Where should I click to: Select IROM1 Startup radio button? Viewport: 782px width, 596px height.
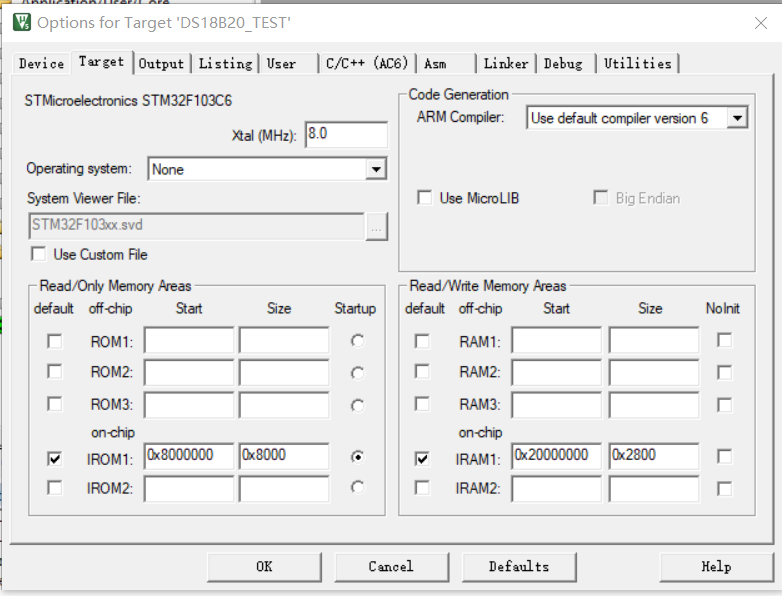coord(357,457)
